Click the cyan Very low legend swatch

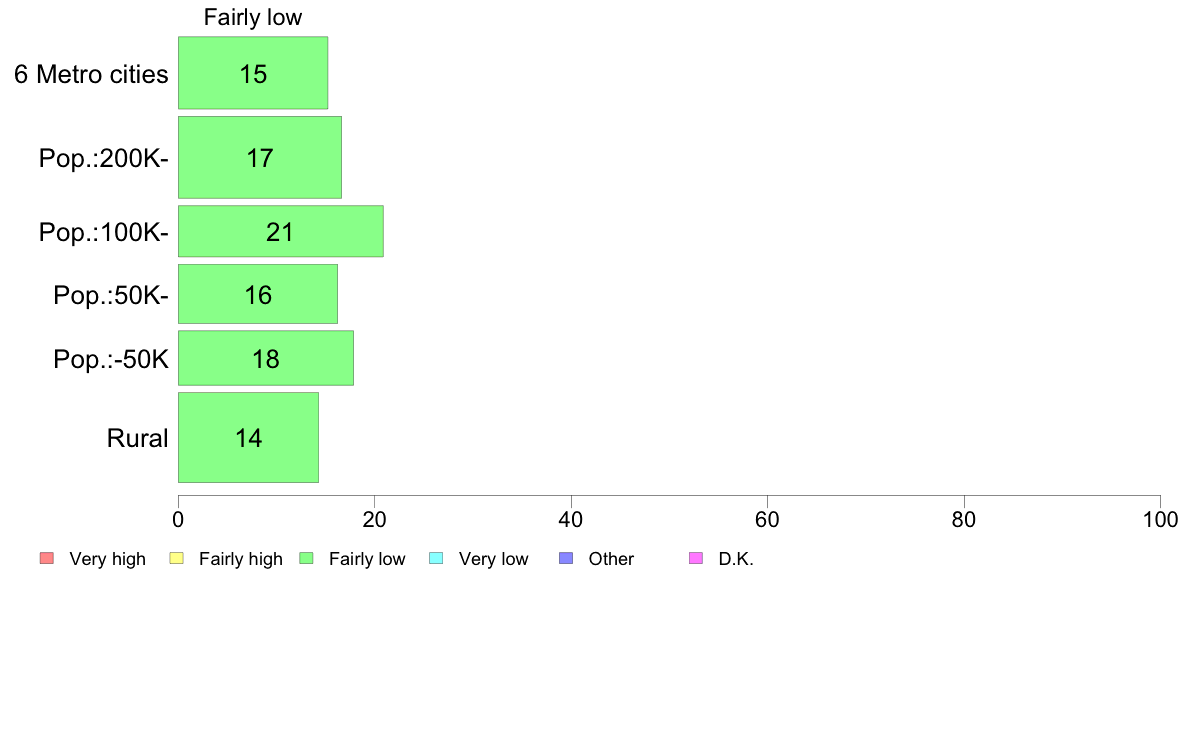coord(435,558)
